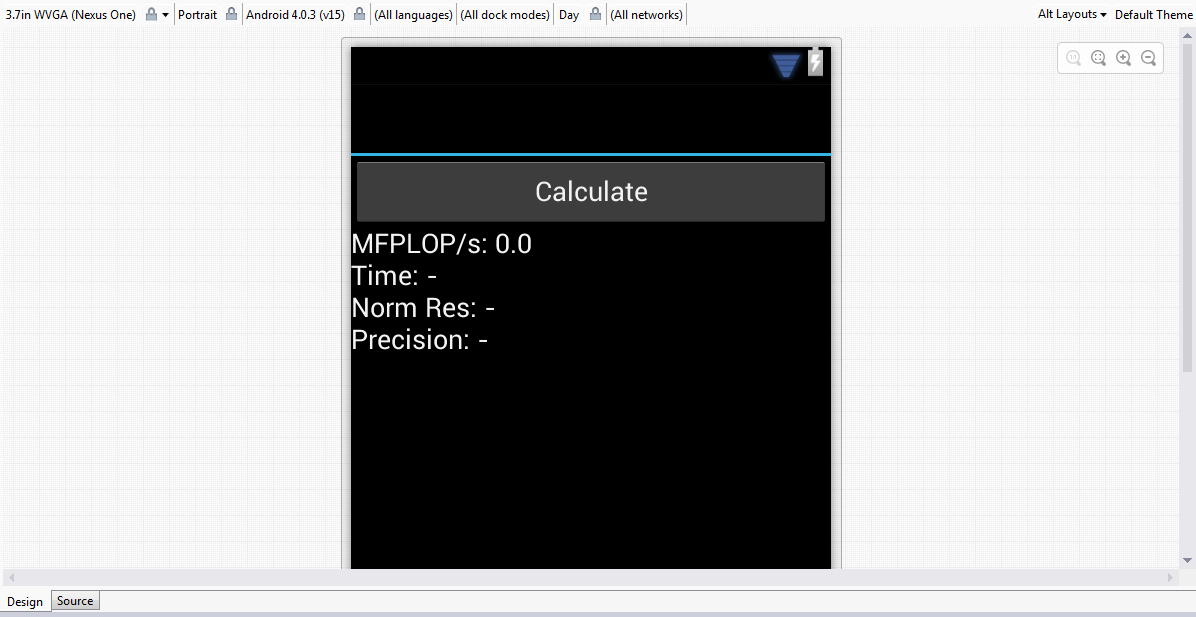Reset preview zoom to actual size

click(x=1073, y=57)
